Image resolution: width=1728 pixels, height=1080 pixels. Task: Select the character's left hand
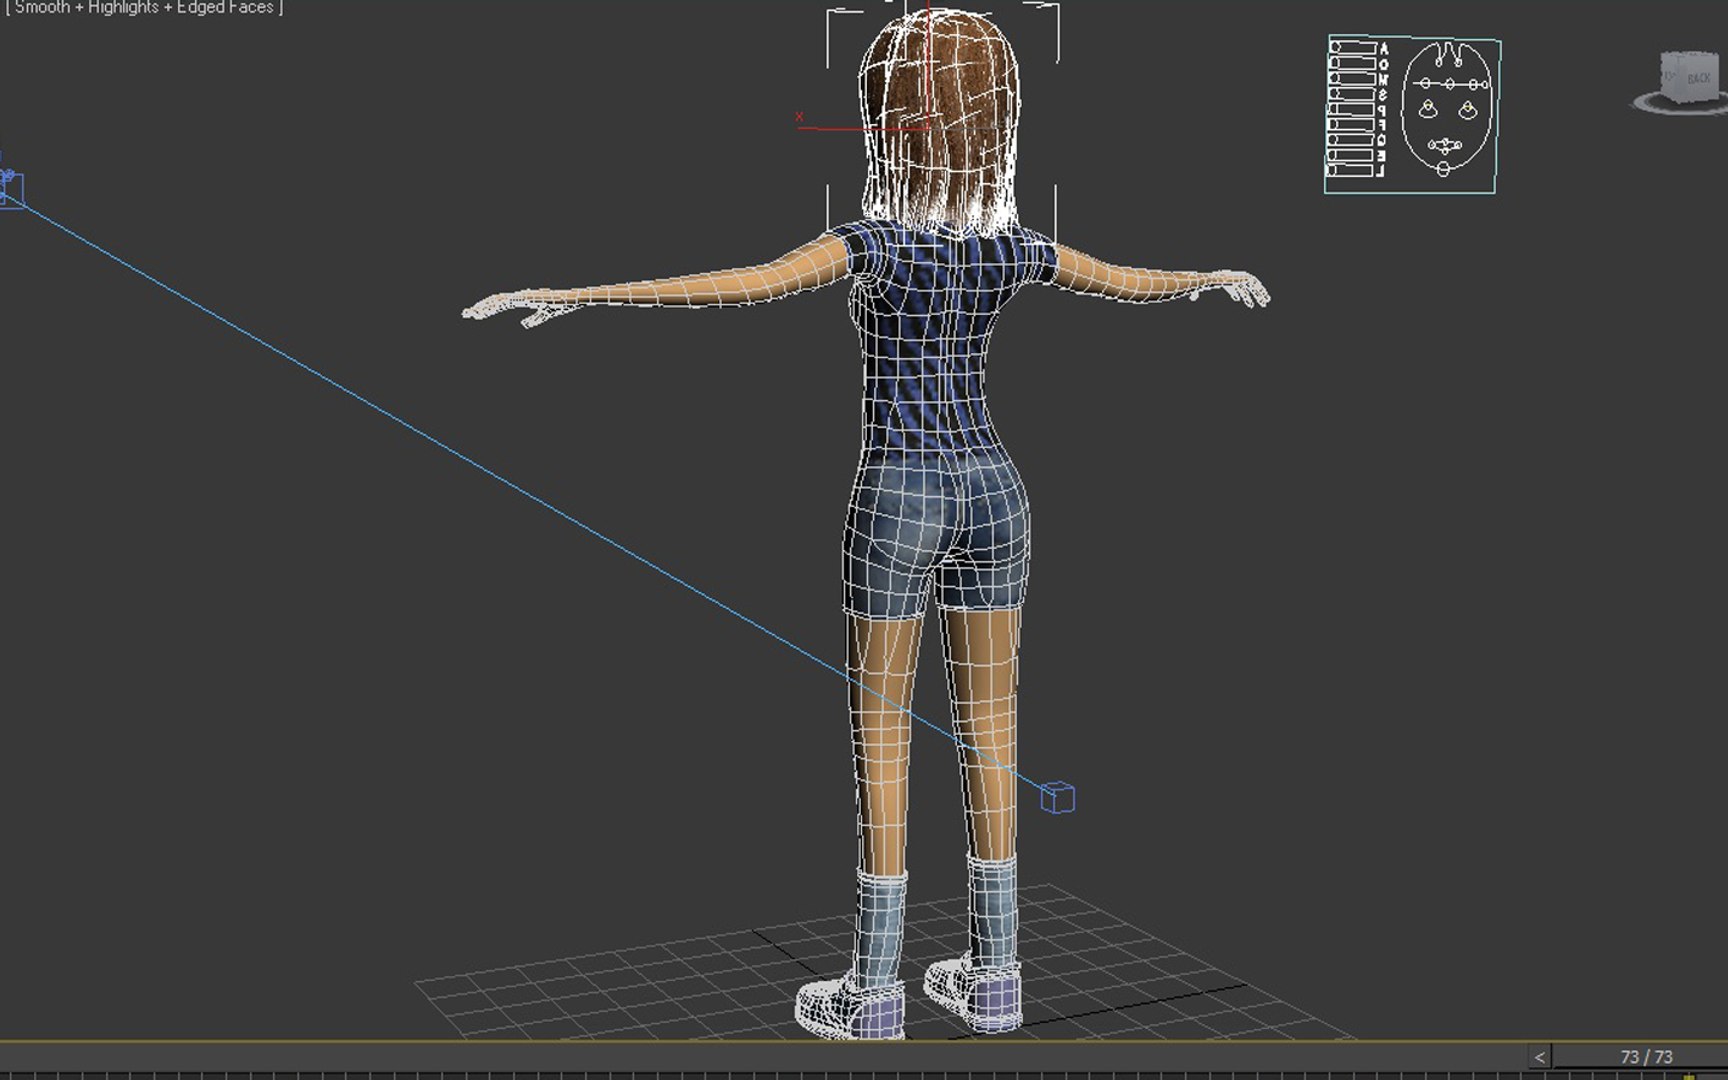click(508, 306)
